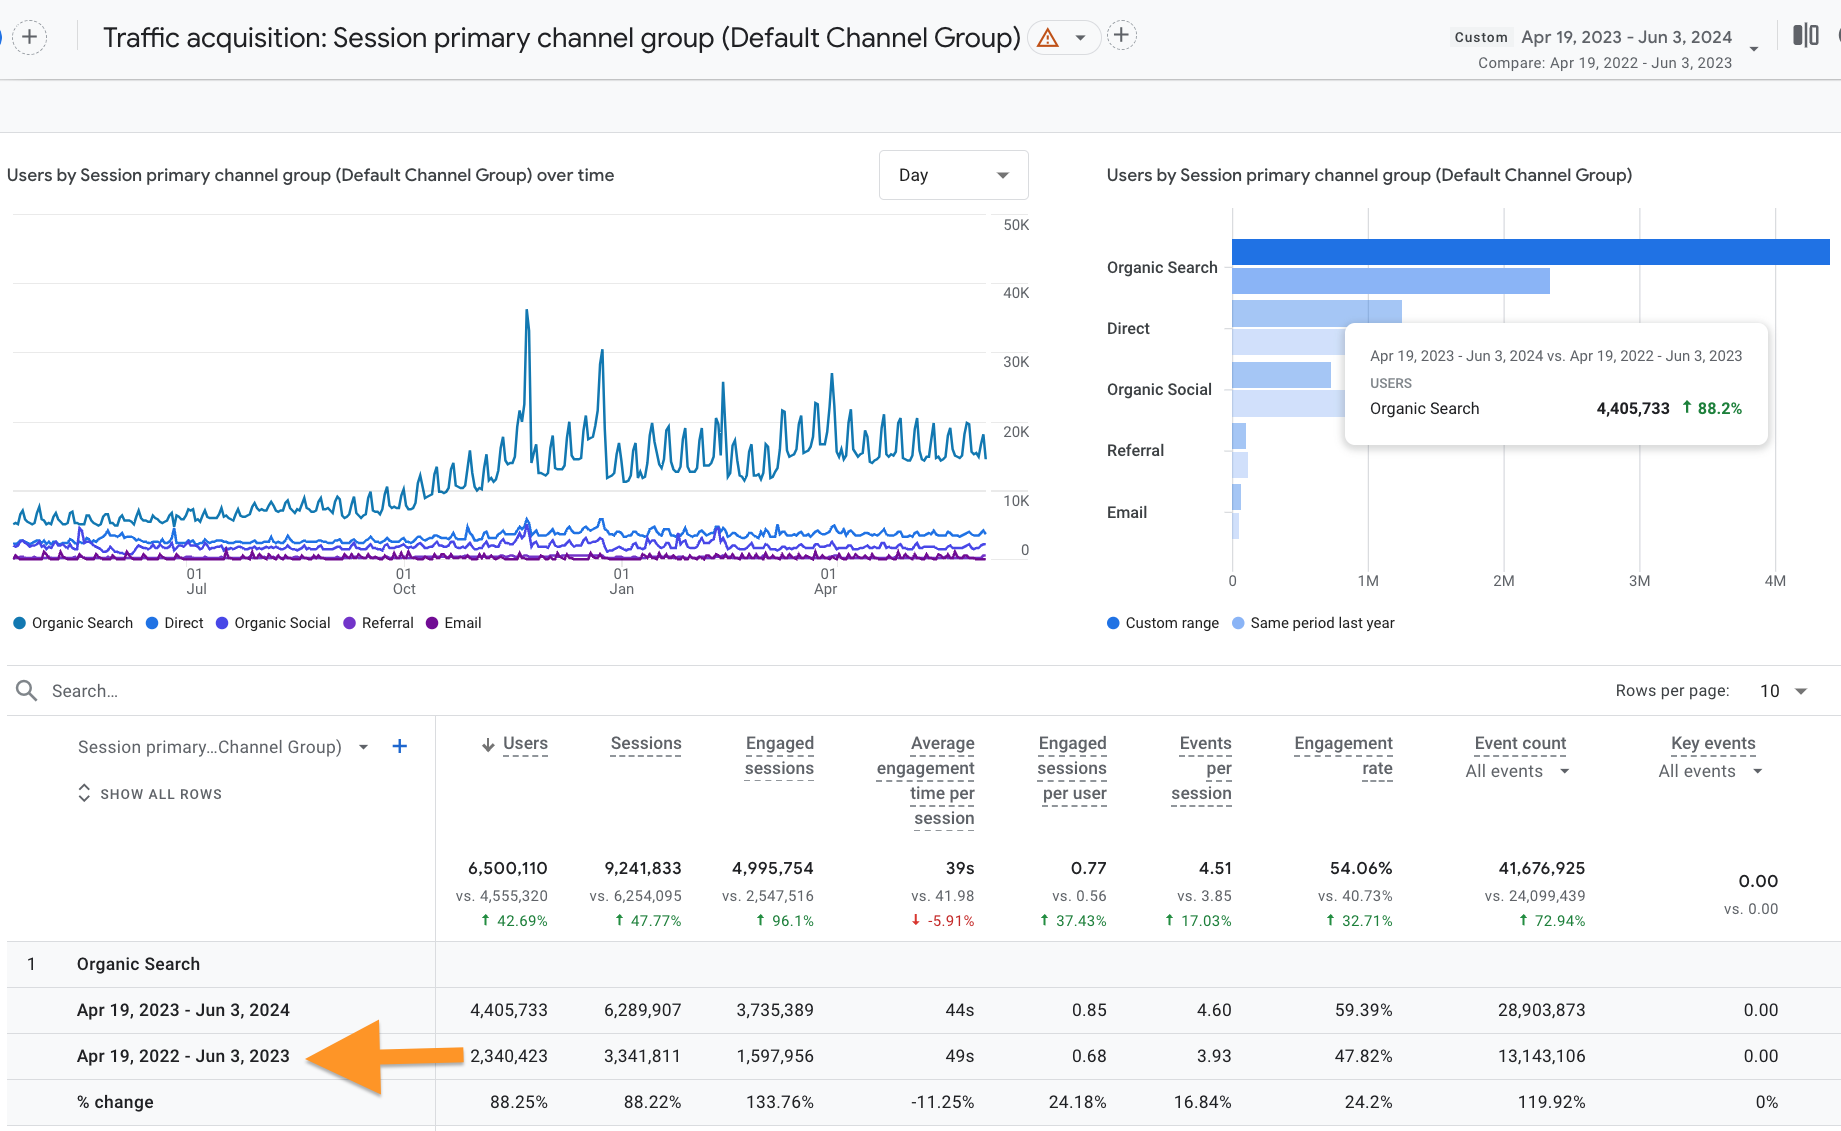The height and width of the screenshot is (1131, 1841).
Task: Click the 133.76% engaged sessions change cell
Action: (x=780, y=1102)
